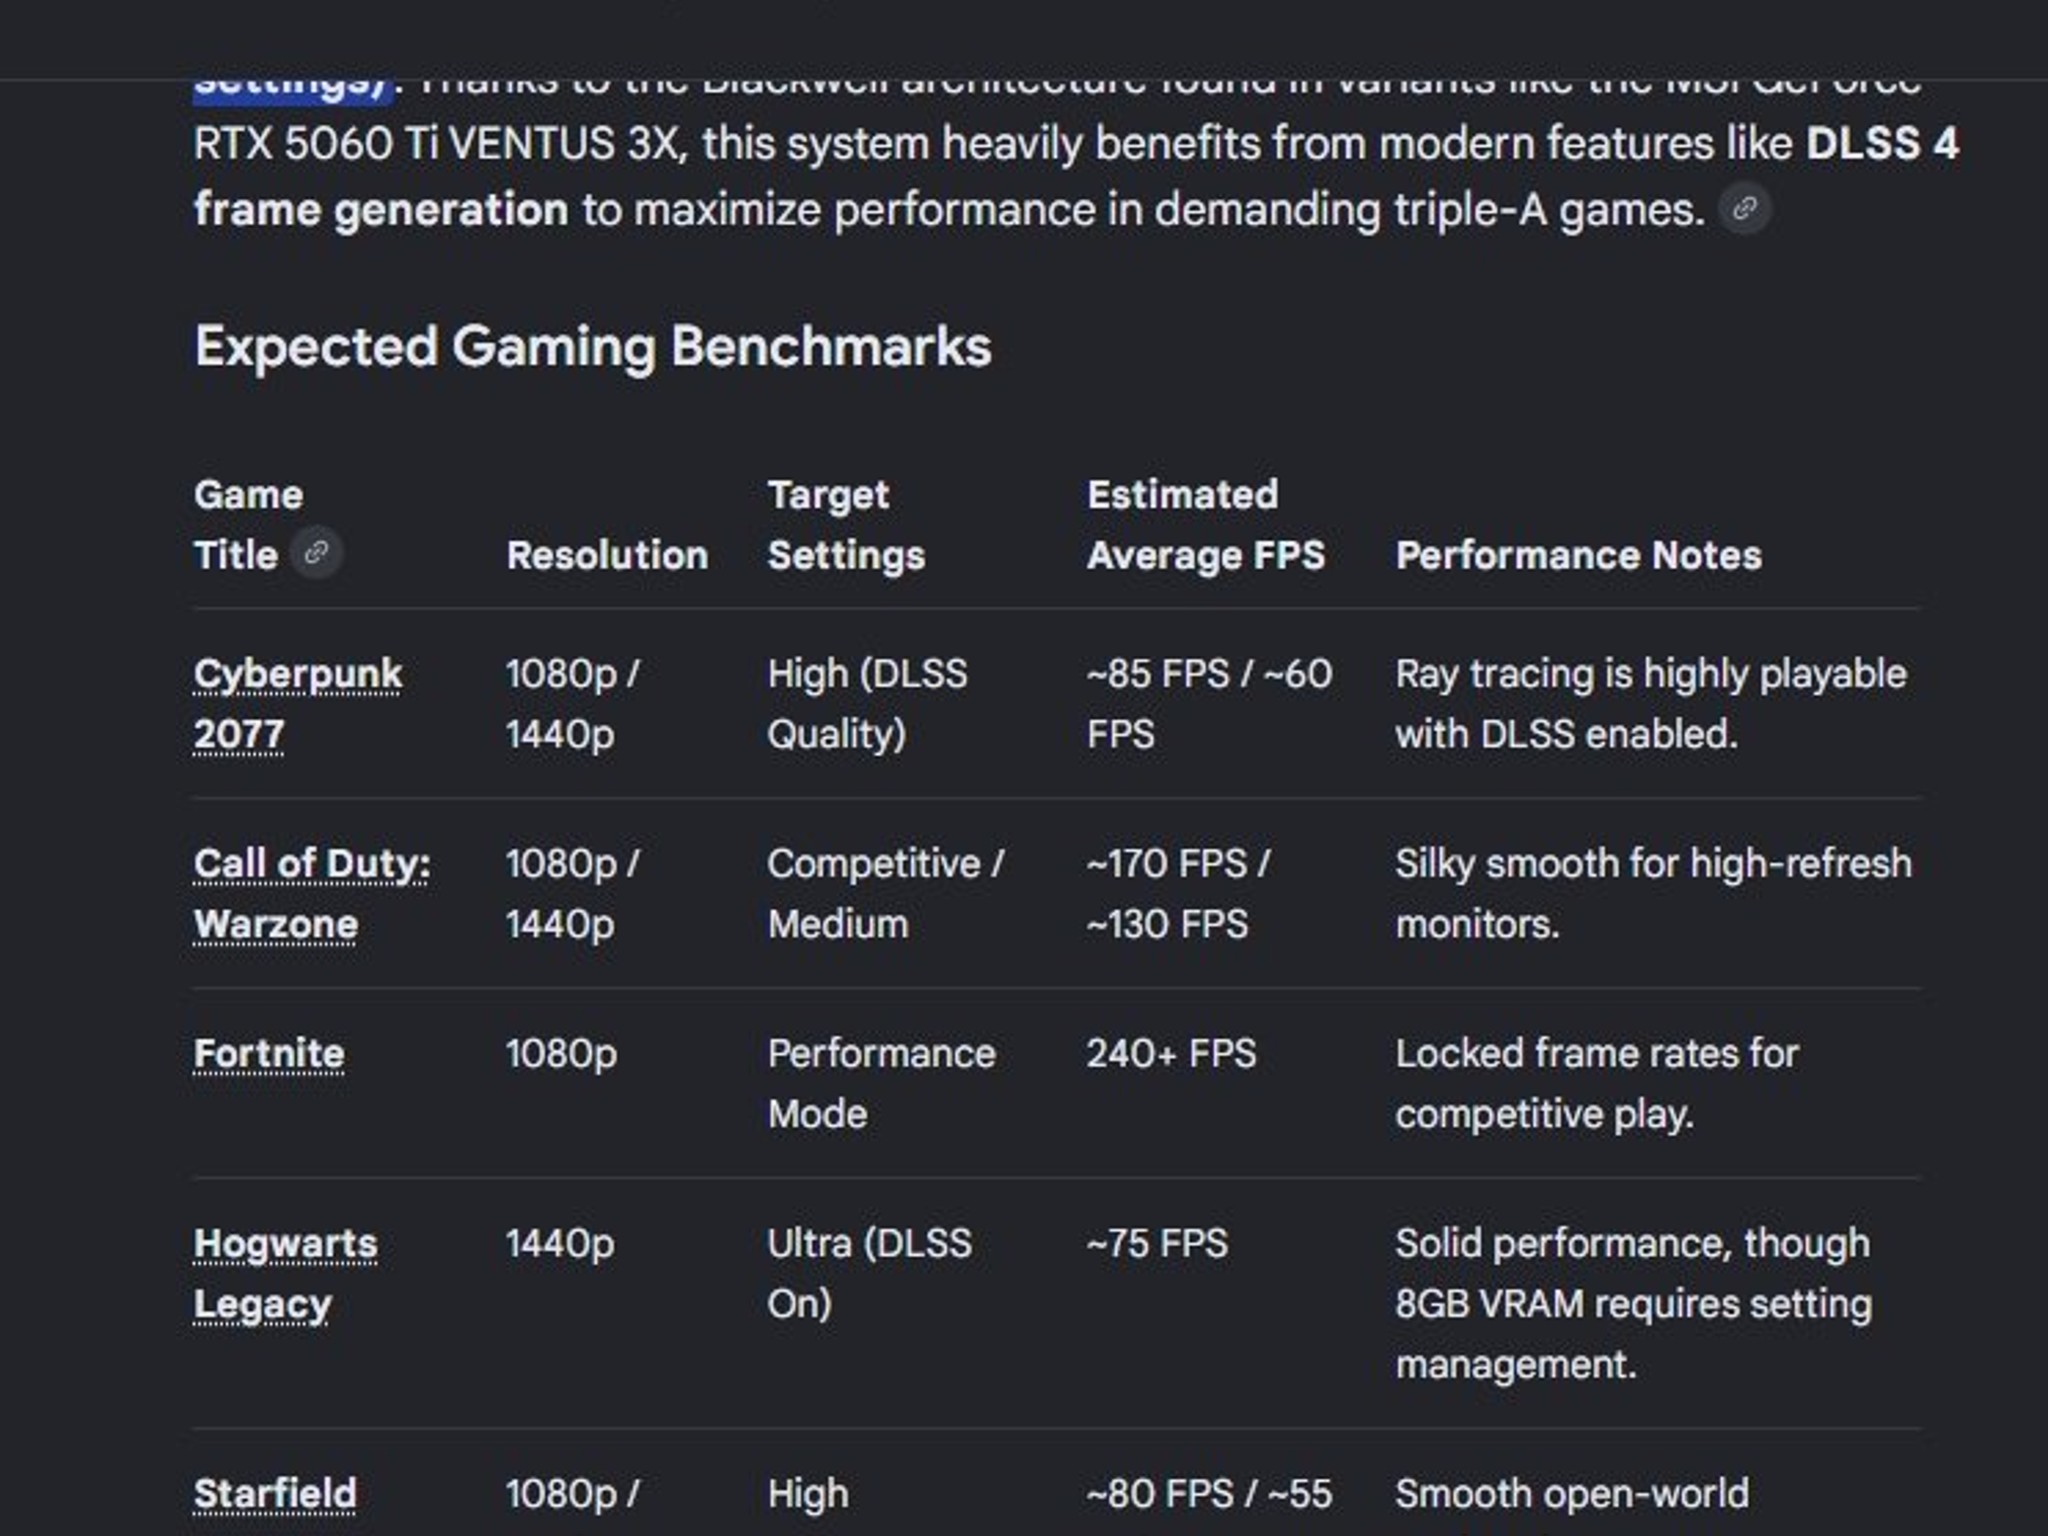Click the DLSS 4 frame generation bold text
Screen dimensions: 2048x1536
pyautogui.click(x=1075, y=176)
